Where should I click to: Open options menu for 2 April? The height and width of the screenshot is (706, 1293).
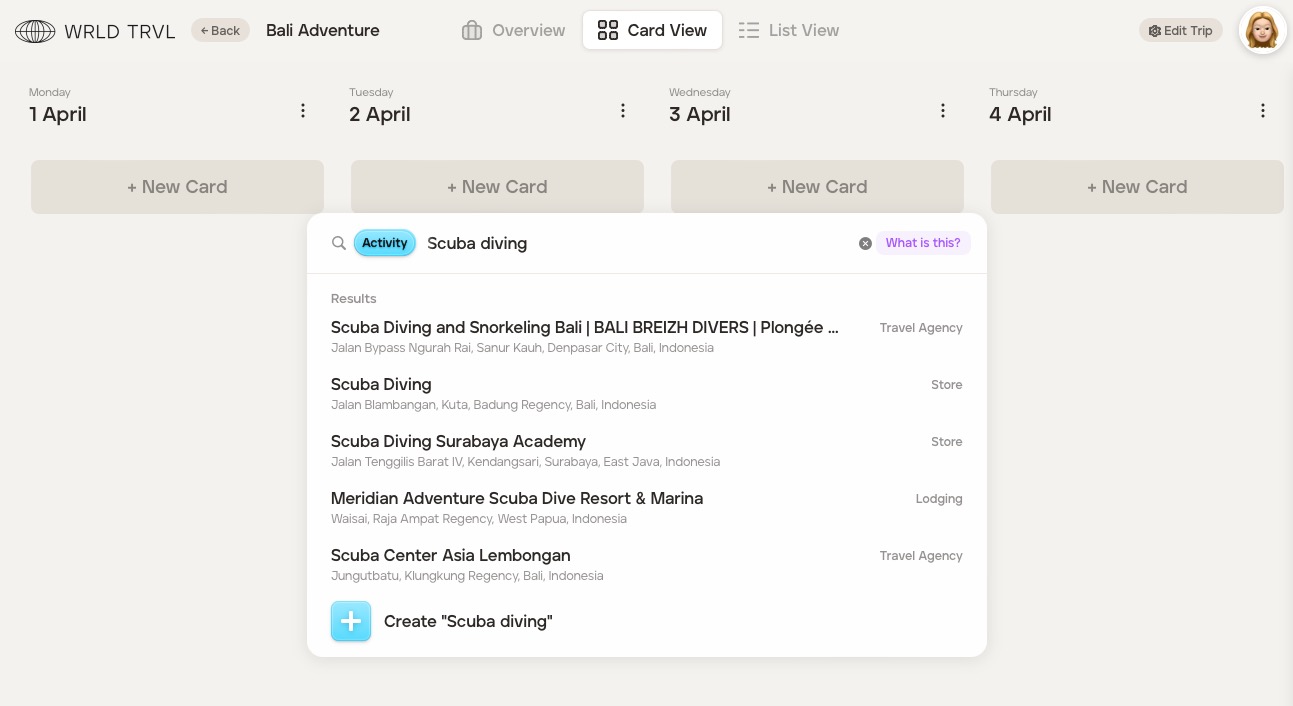click(x=623, y=111)
